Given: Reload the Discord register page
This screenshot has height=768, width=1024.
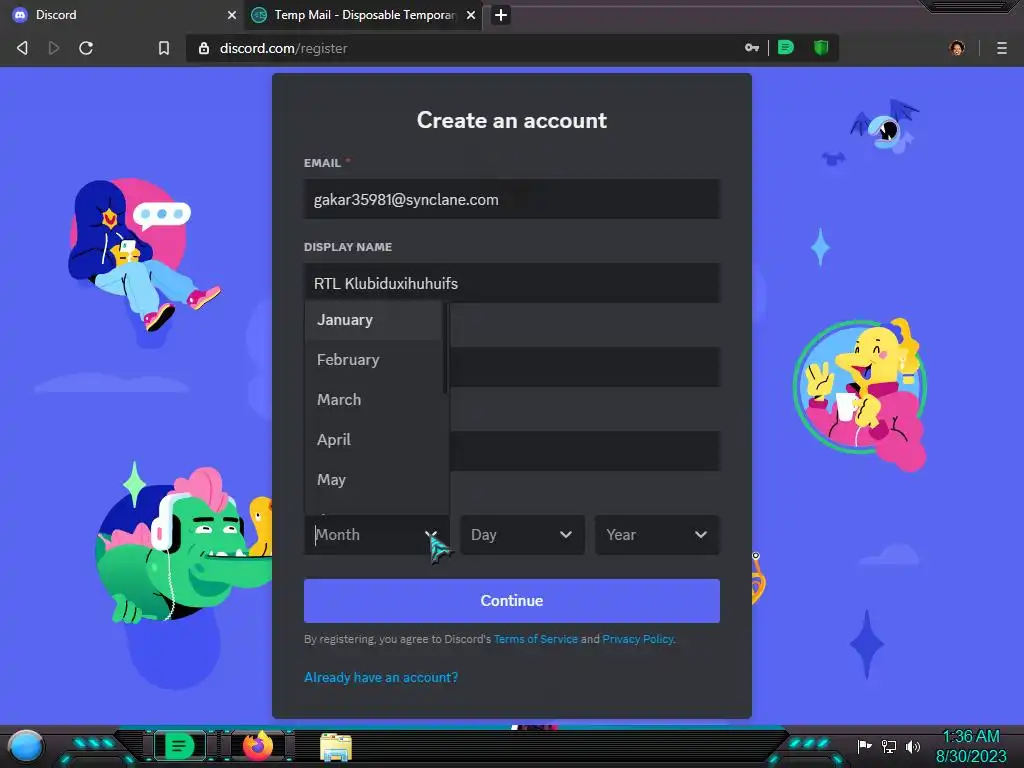Looking at the screenshot, I should tap(86, 48).
